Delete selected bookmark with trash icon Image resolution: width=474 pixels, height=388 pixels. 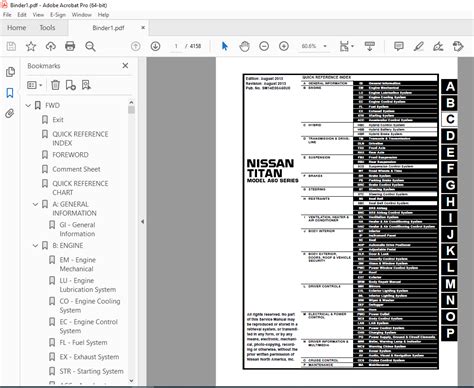click(x=55, y=85)
